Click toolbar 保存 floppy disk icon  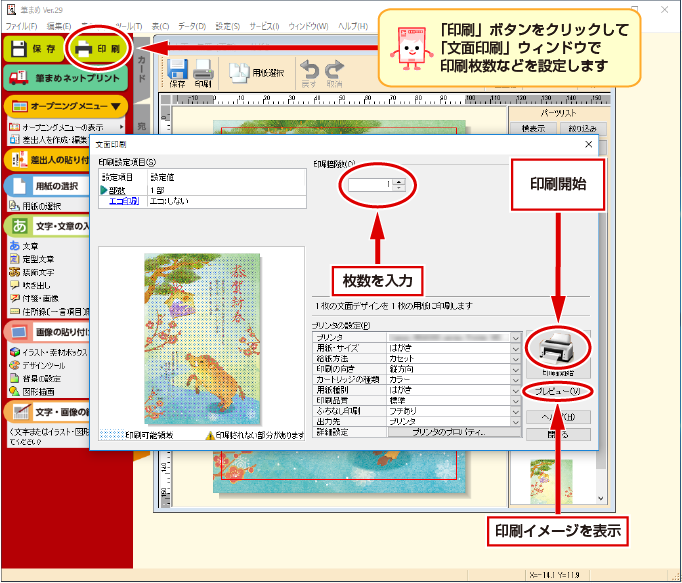[x=177, y=74]
